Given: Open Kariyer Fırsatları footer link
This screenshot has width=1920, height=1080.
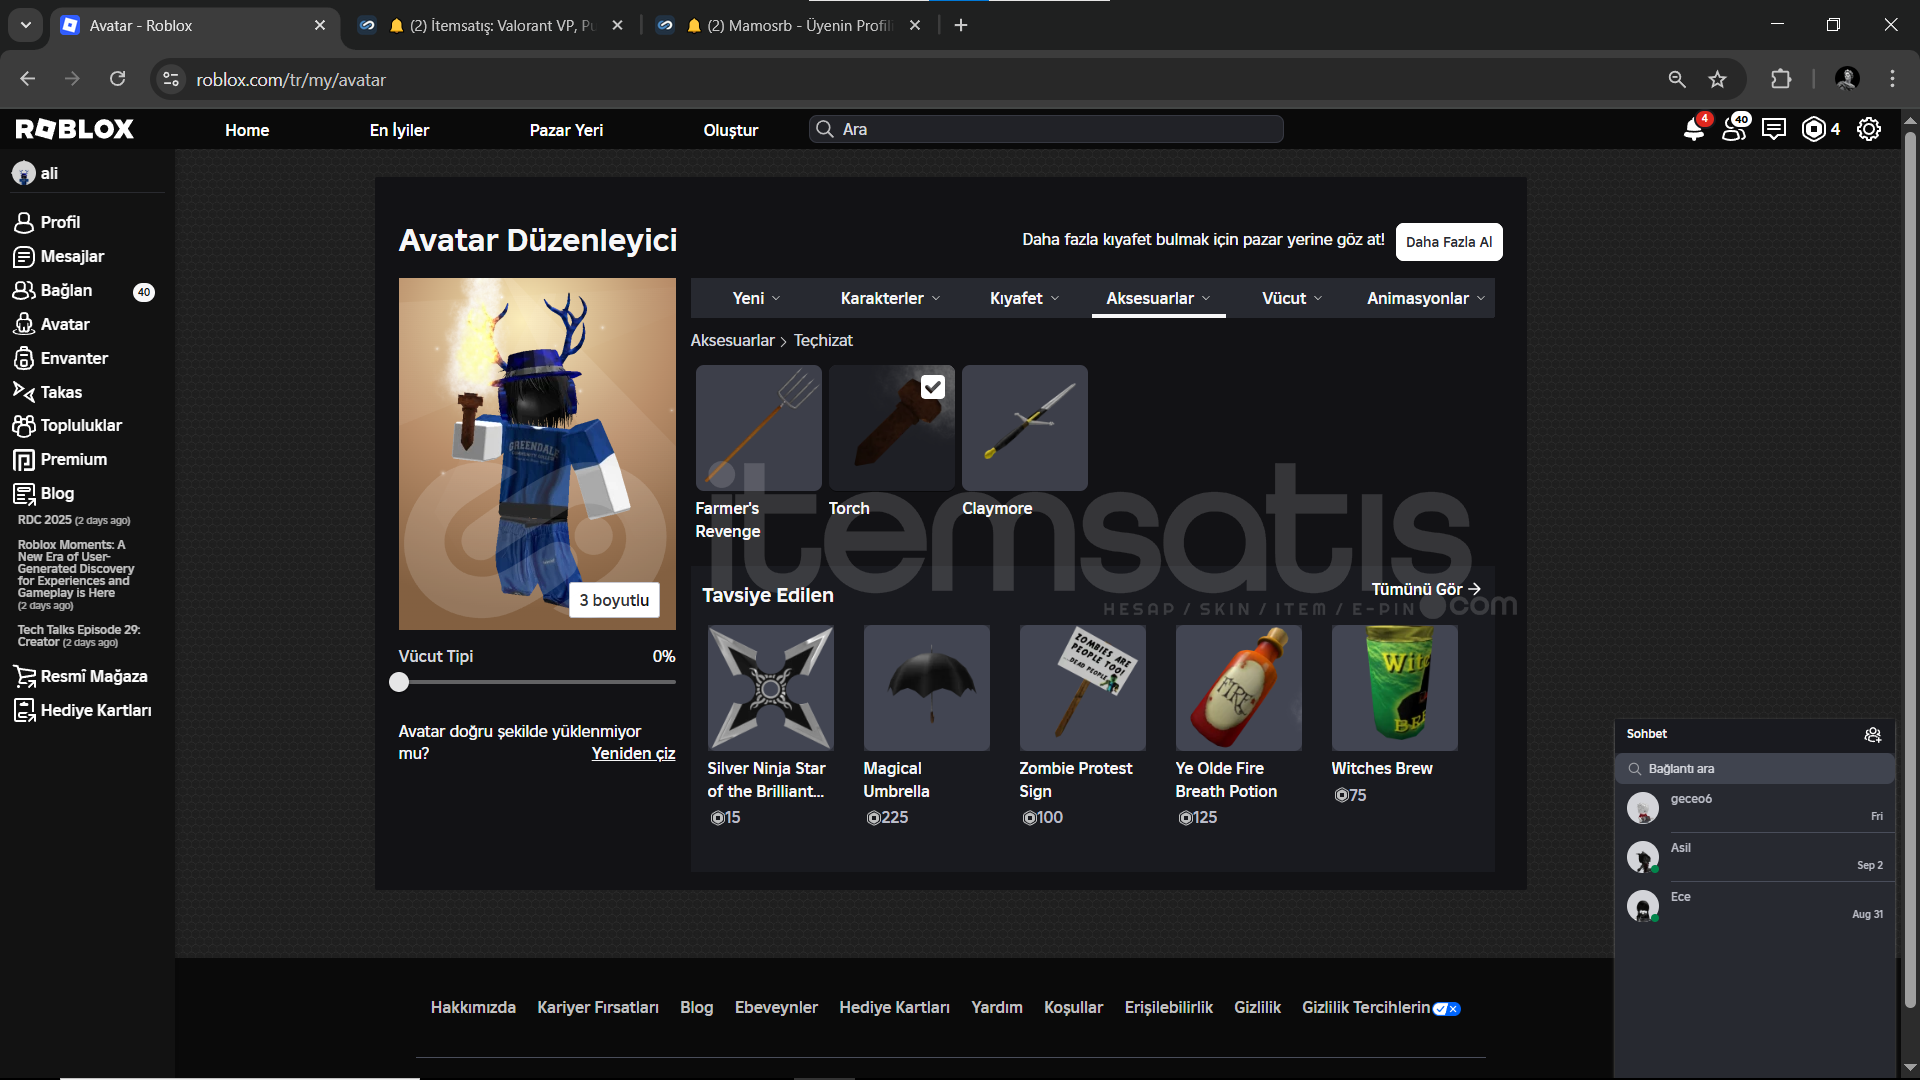Looking at the screenshot, I should point(598,1007).
